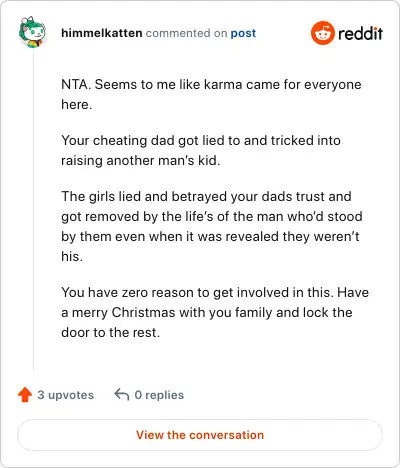Click the paragraph starting 'The girls lied'
The width and height of the screenshot is (400, 468).
click(x=212, y=226)
